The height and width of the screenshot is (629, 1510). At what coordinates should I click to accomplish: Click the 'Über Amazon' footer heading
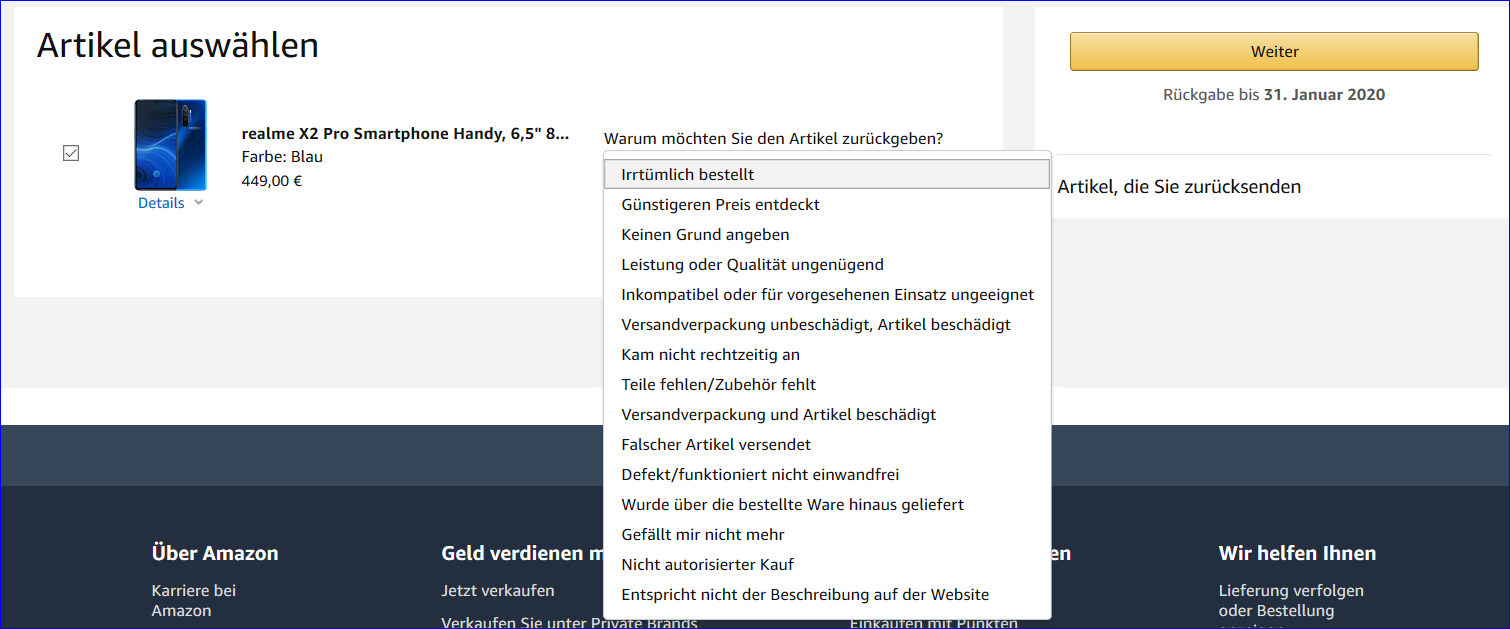[215, 553]
